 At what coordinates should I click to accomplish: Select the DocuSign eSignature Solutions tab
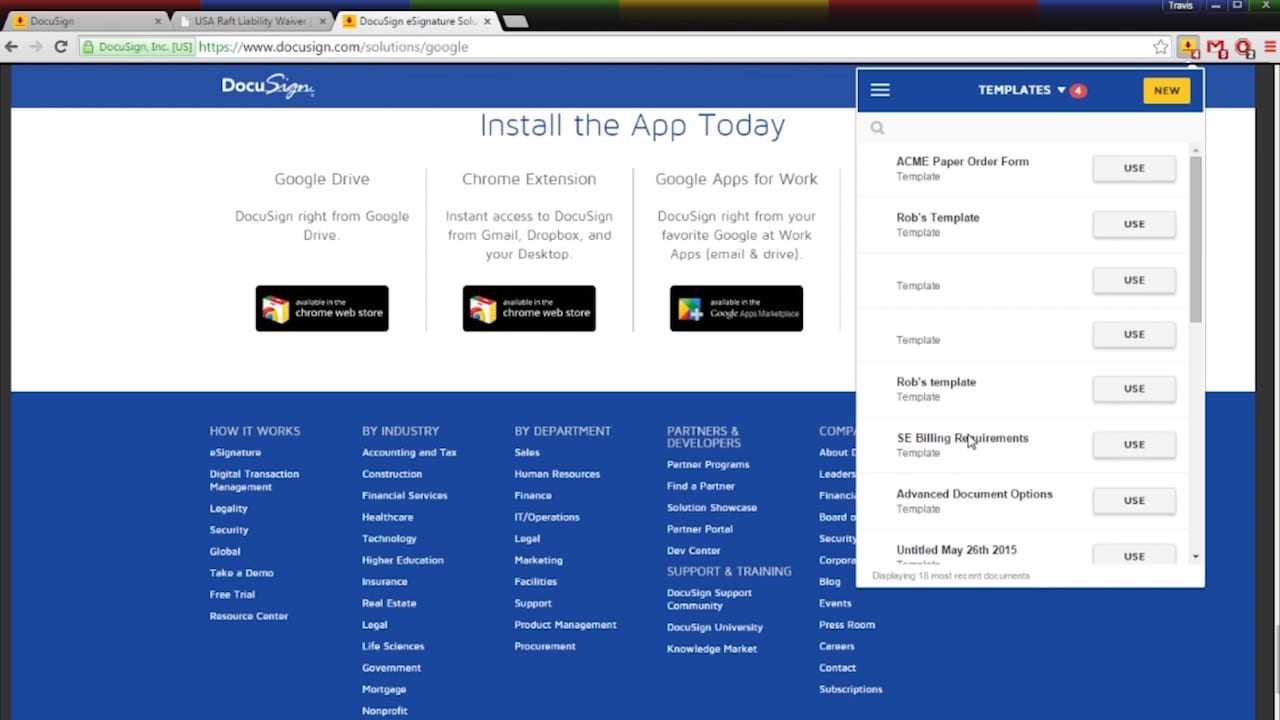coord(417,21)
